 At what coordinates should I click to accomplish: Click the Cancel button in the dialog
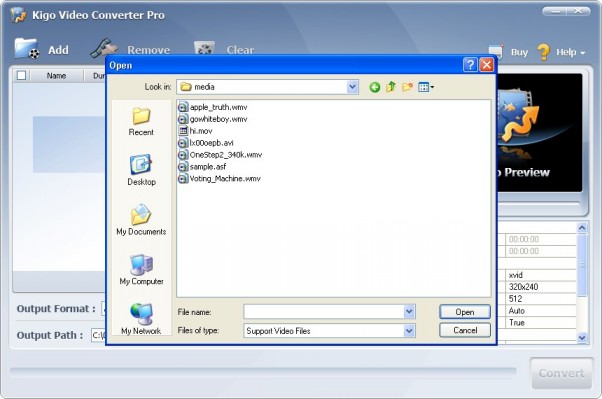tap(465, 330)
